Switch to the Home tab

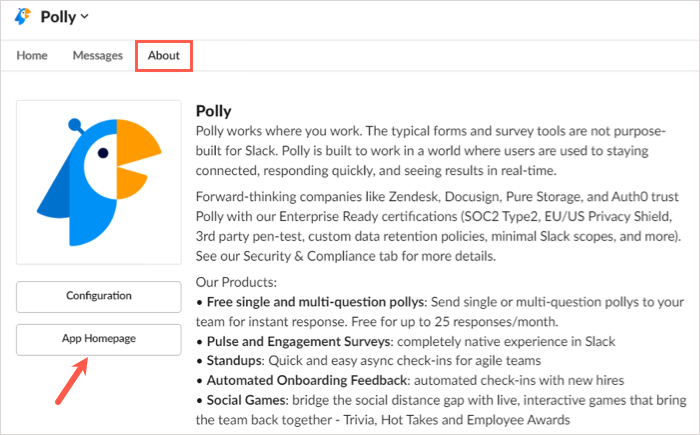(x=32, y=56)
